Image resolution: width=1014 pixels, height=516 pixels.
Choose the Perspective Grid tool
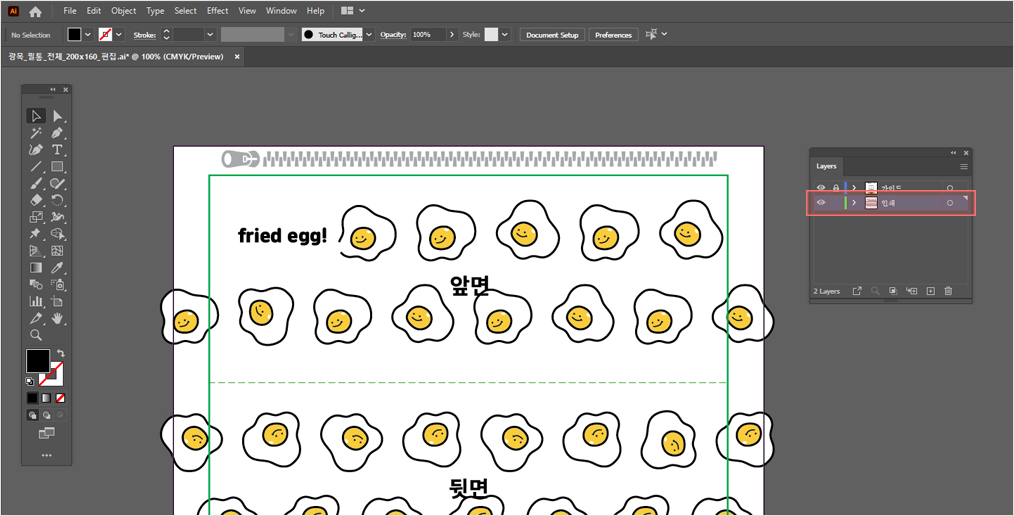(36, 251)
